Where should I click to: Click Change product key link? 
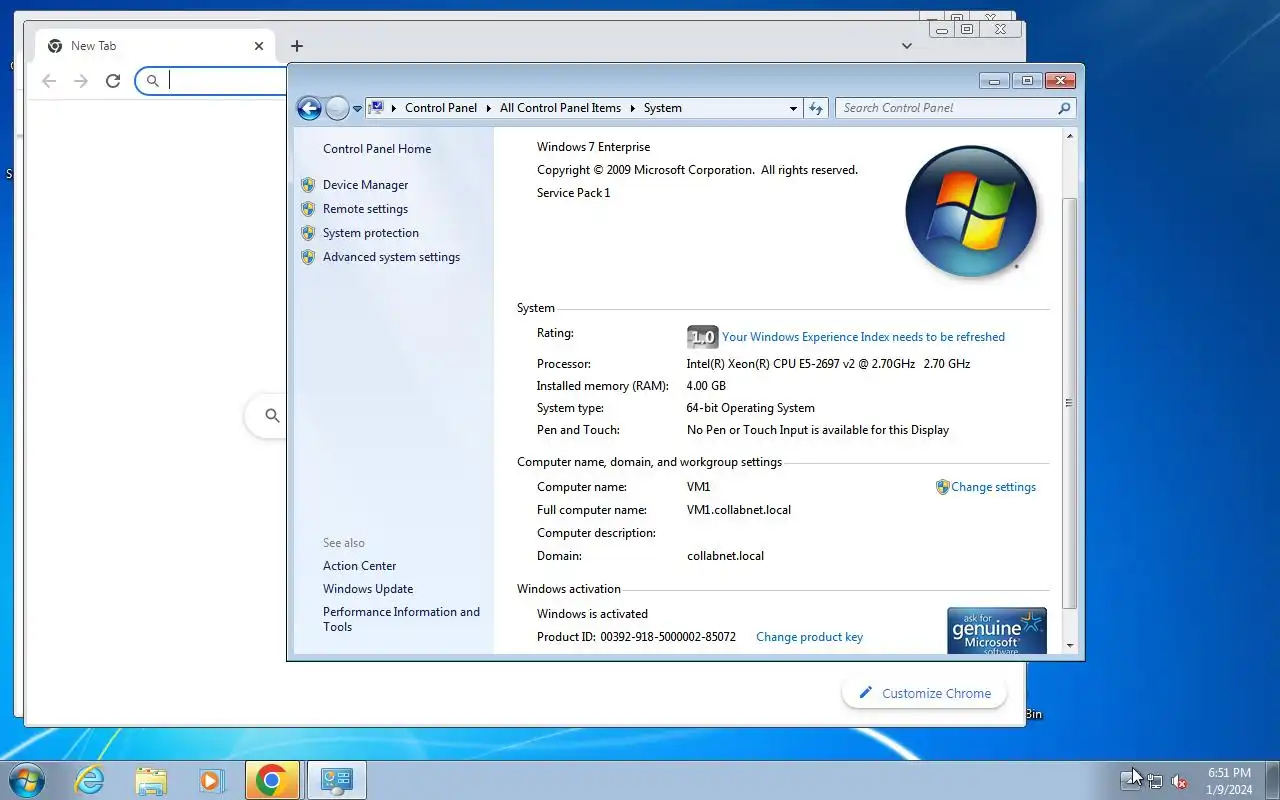(x=809, y=637)
